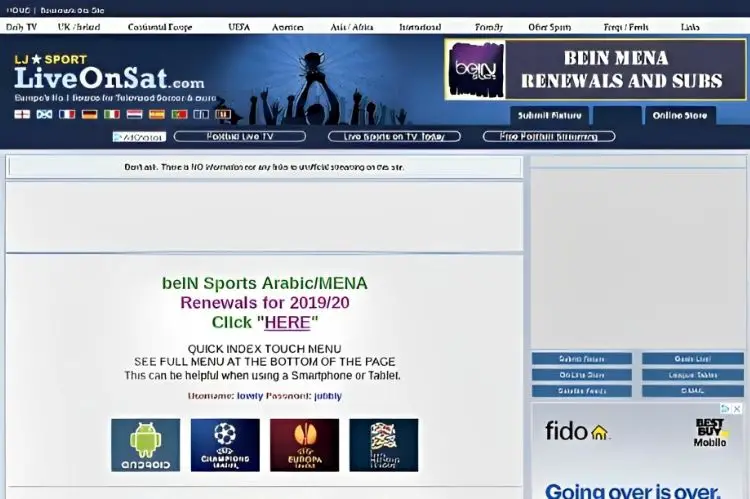750x499 pixels.
Task: Select the Netherlands flag icon
Action: tap(134, 114)
